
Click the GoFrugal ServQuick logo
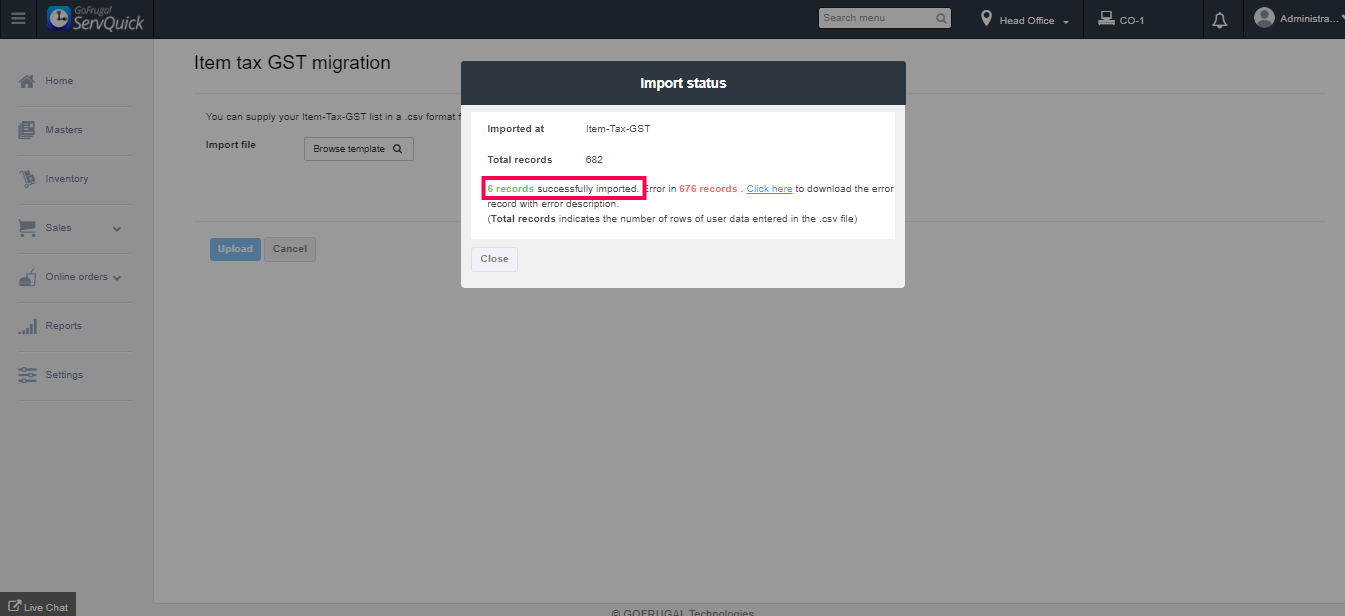96,19
